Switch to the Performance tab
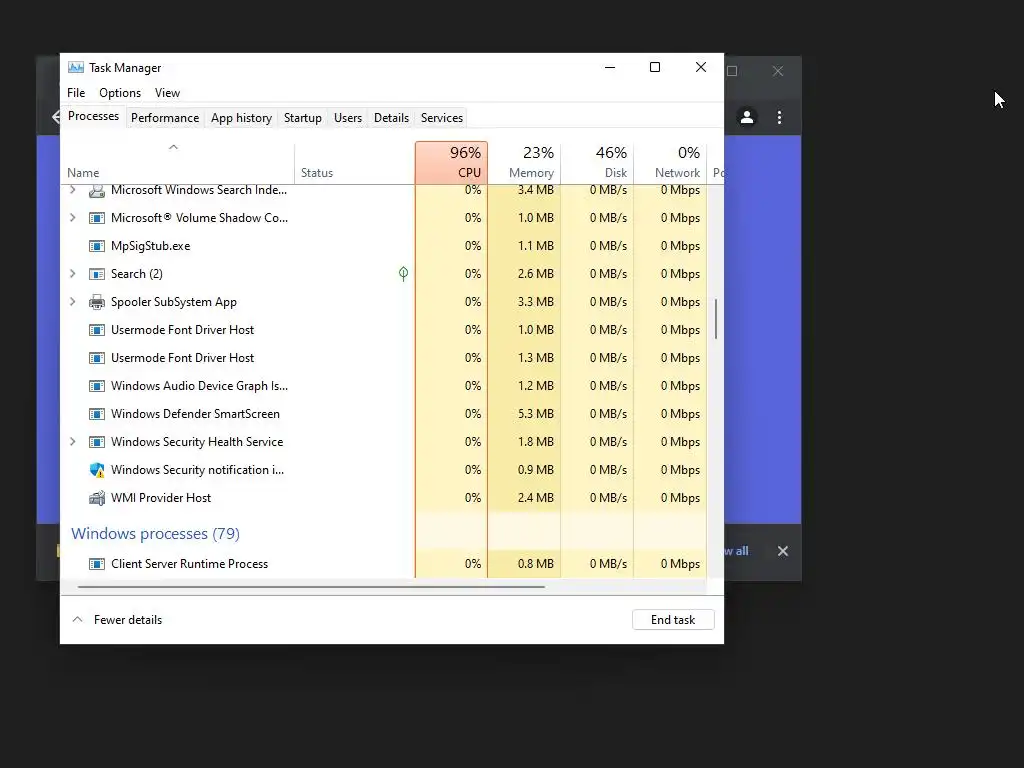 165,118
